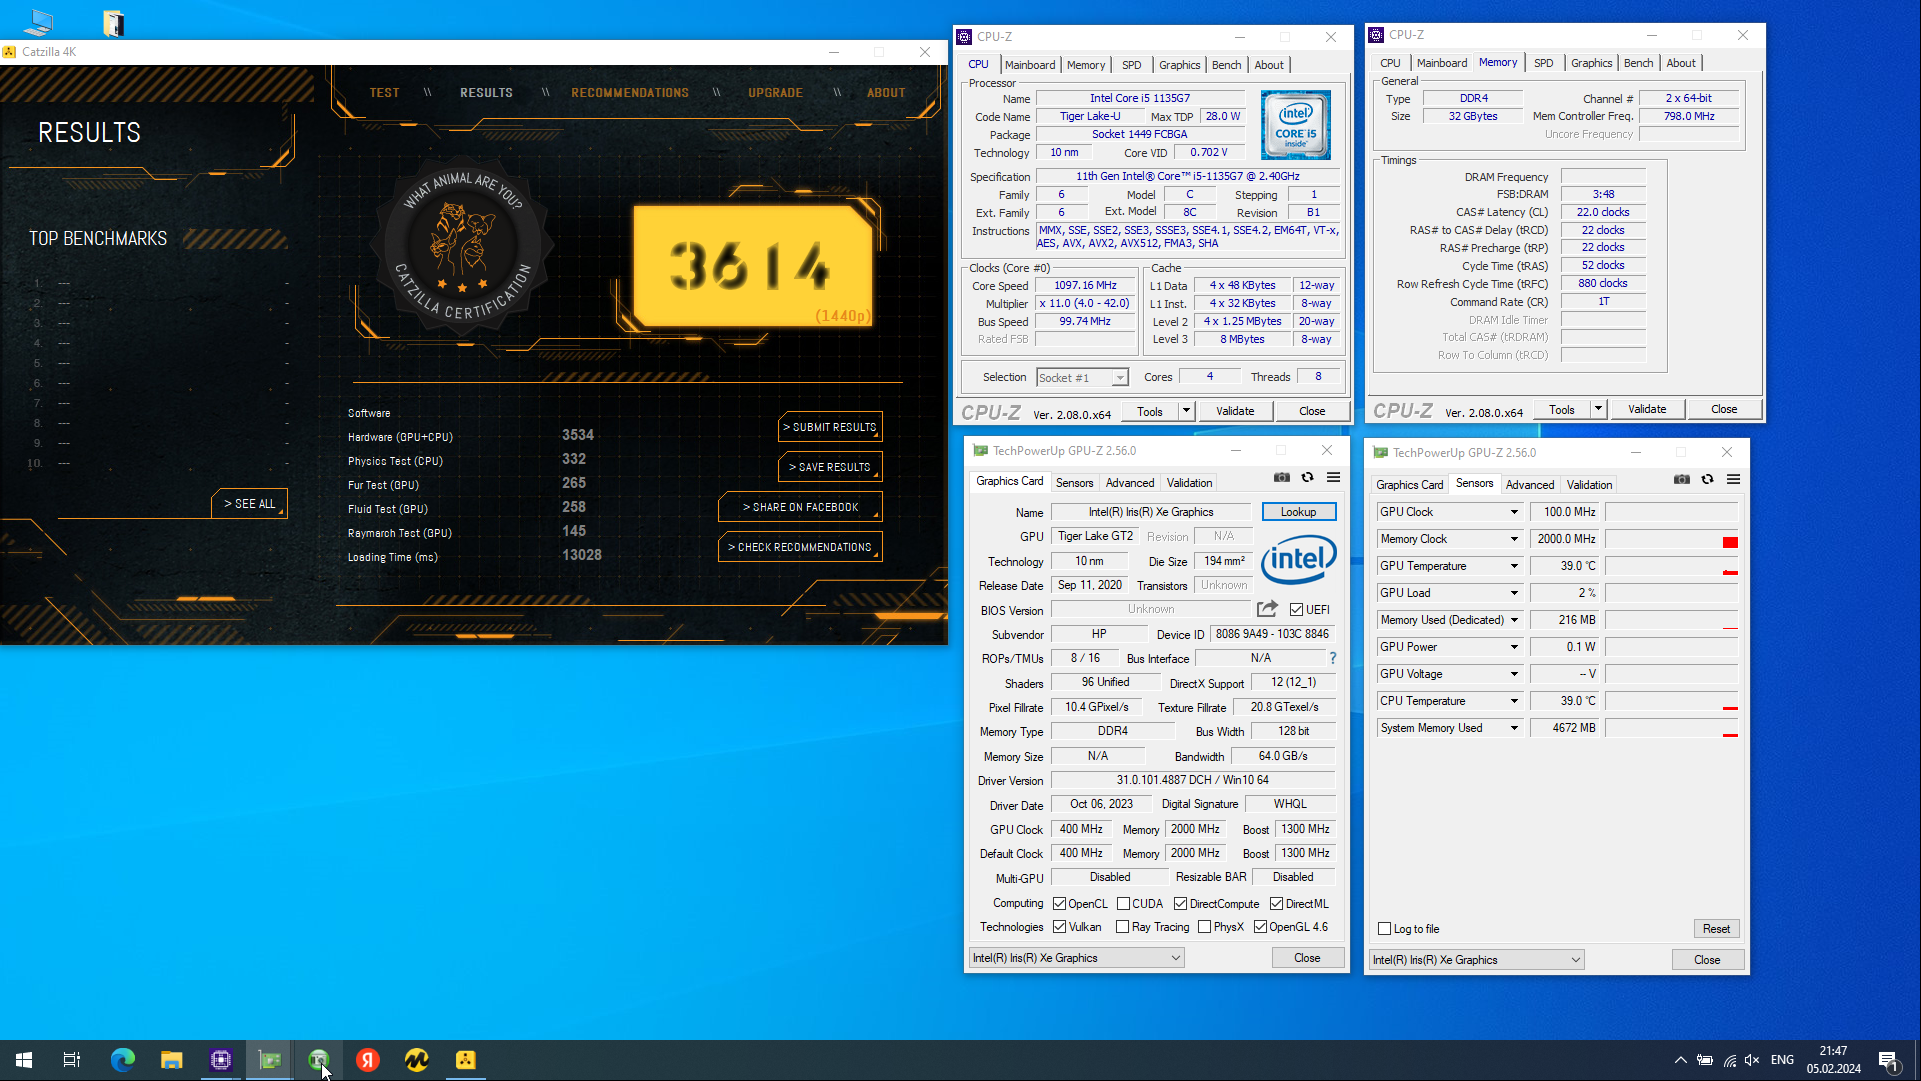Open Memory Clock sensor dropdown
Image resolution: width=1921 pixels, height=1081 pixels.
(1514, 539)
